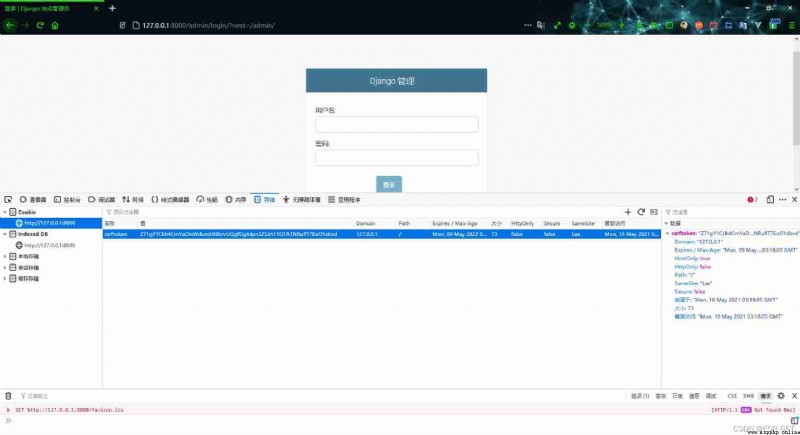Screen dimensions: 800x435
Task: Switch to the Inspector tab in DevTools
Action: [33, 199]
